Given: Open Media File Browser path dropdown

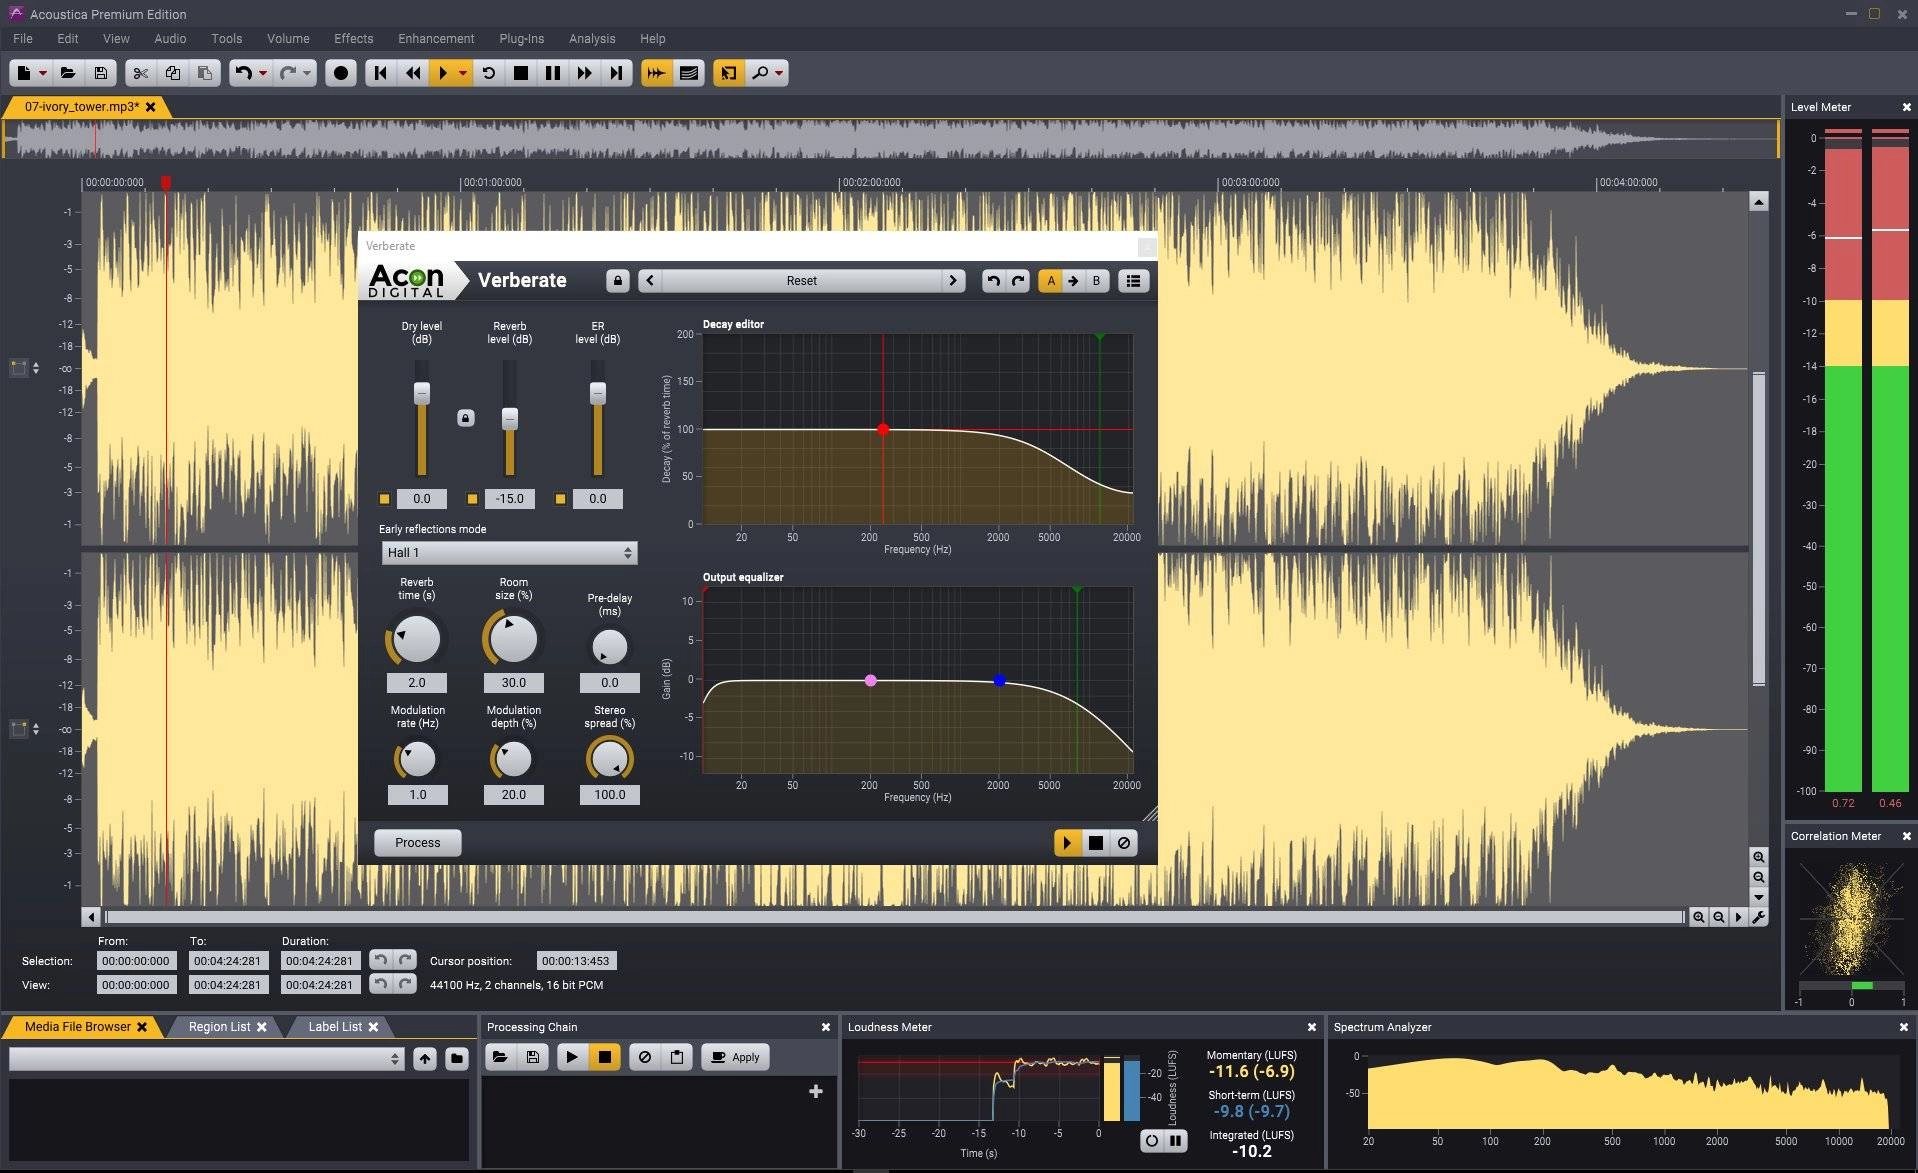Looking at the screenshot, I should 207,1058.
